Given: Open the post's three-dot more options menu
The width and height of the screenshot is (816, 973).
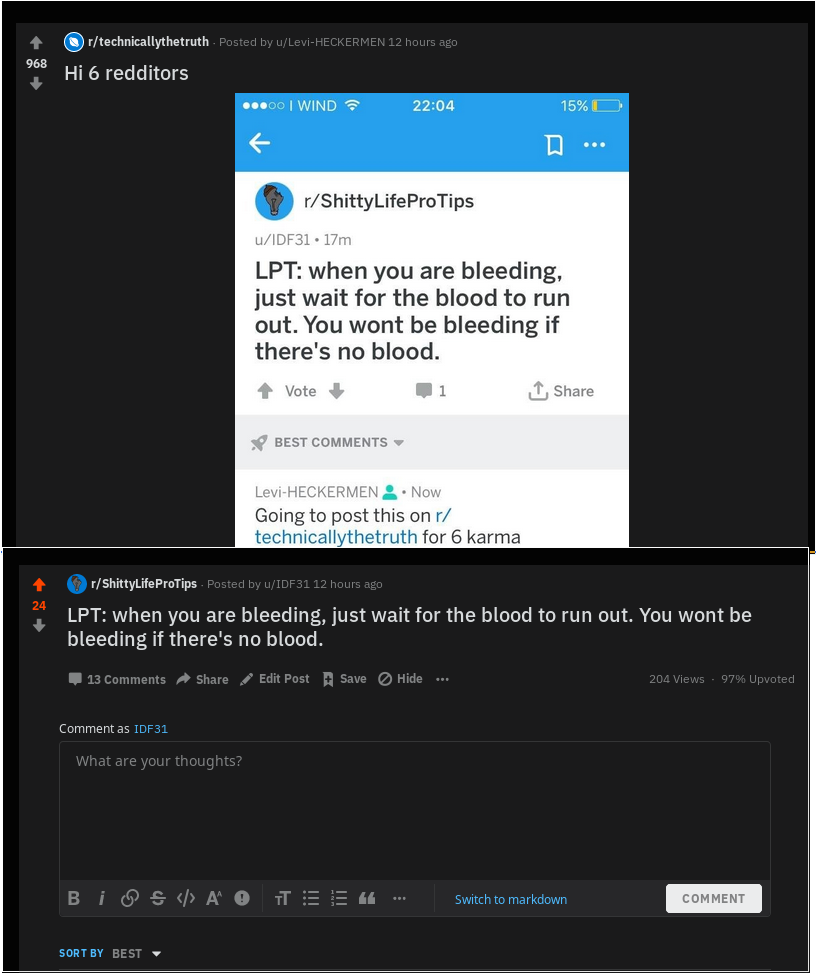Looking at the screenshot, I should point(442,679).
